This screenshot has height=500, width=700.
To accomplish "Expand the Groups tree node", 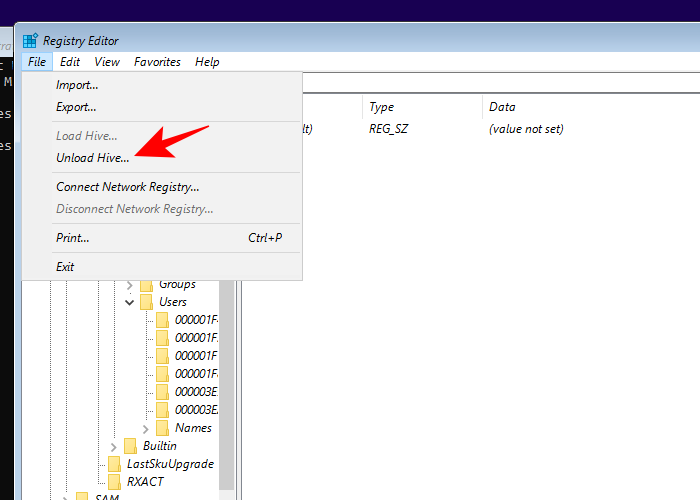I will click(130, 285).
